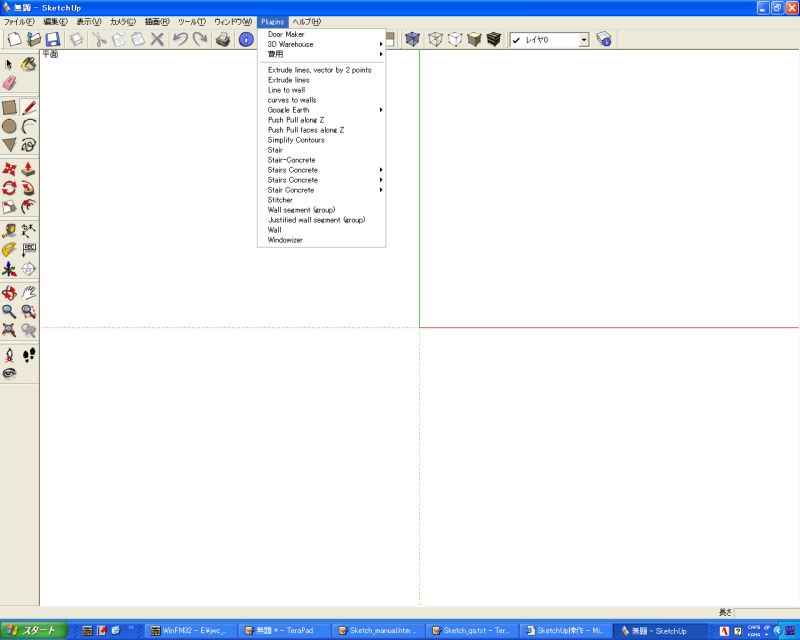Activate the Text label tool
This screenshot has height=640, width=800.
[x=29, y=250]
